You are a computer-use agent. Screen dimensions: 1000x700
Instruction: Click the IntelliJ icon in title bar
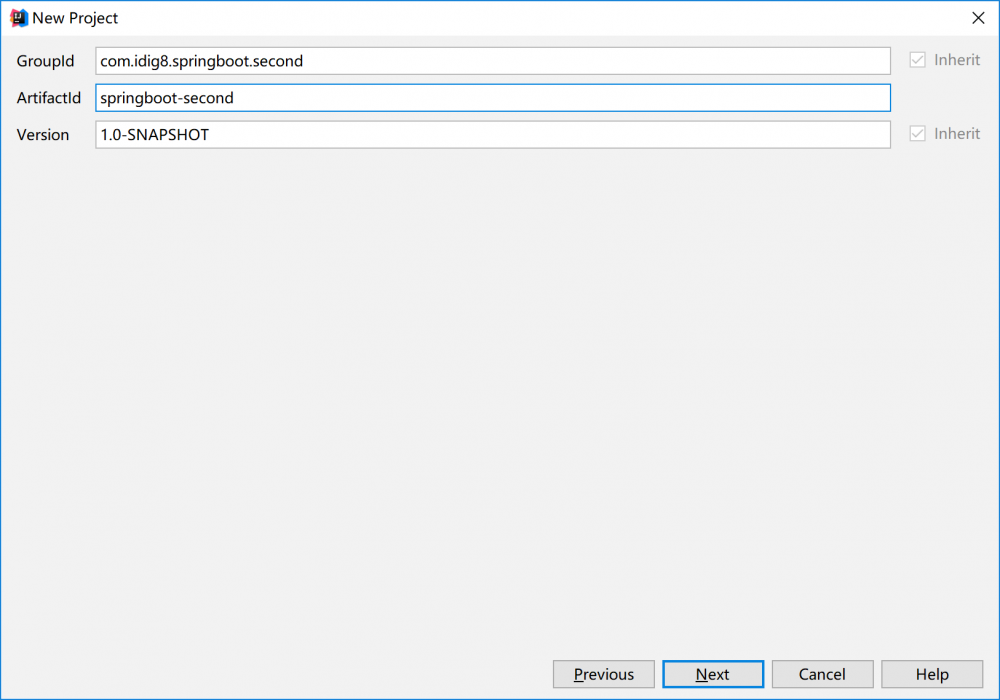18,18
